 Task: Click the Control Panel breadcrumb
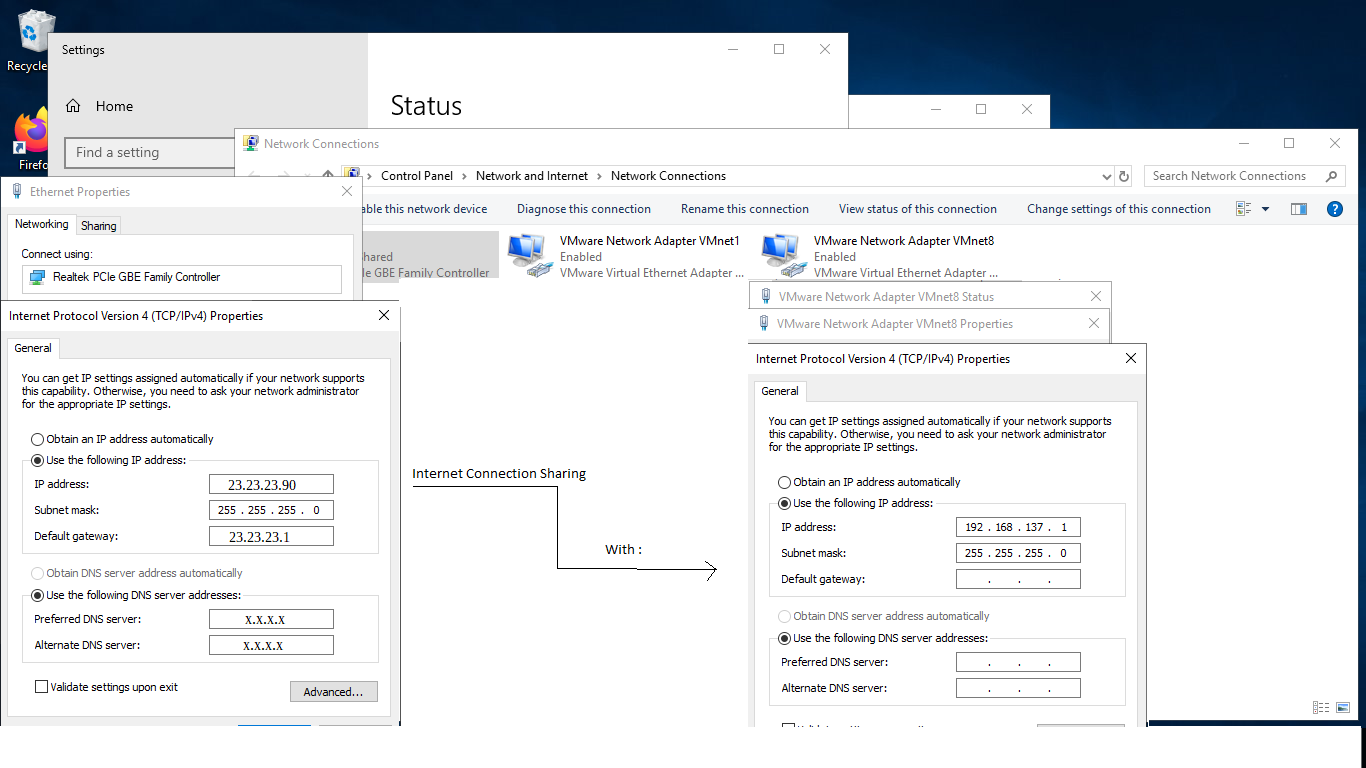point(417,176)
